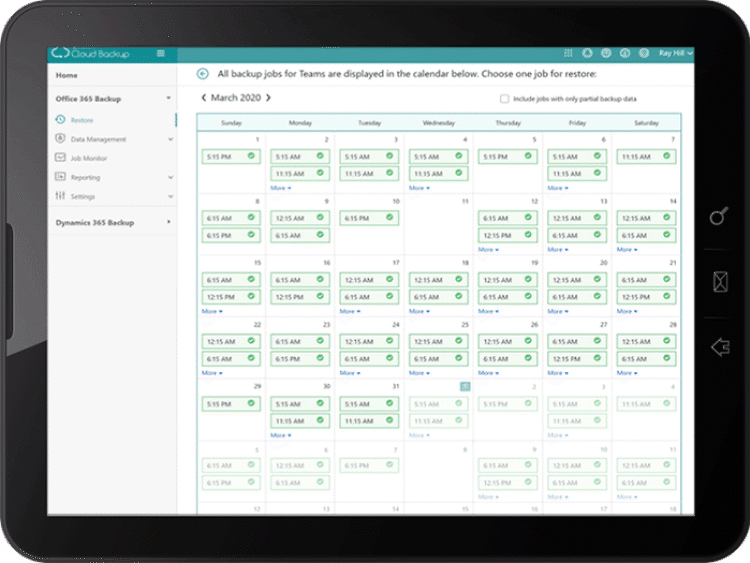The height and width of the screenshot is (563, 750).
Task: Select the March 14 6:15 AM backup job
Action: pyautogui.click(x=646, y=235)
